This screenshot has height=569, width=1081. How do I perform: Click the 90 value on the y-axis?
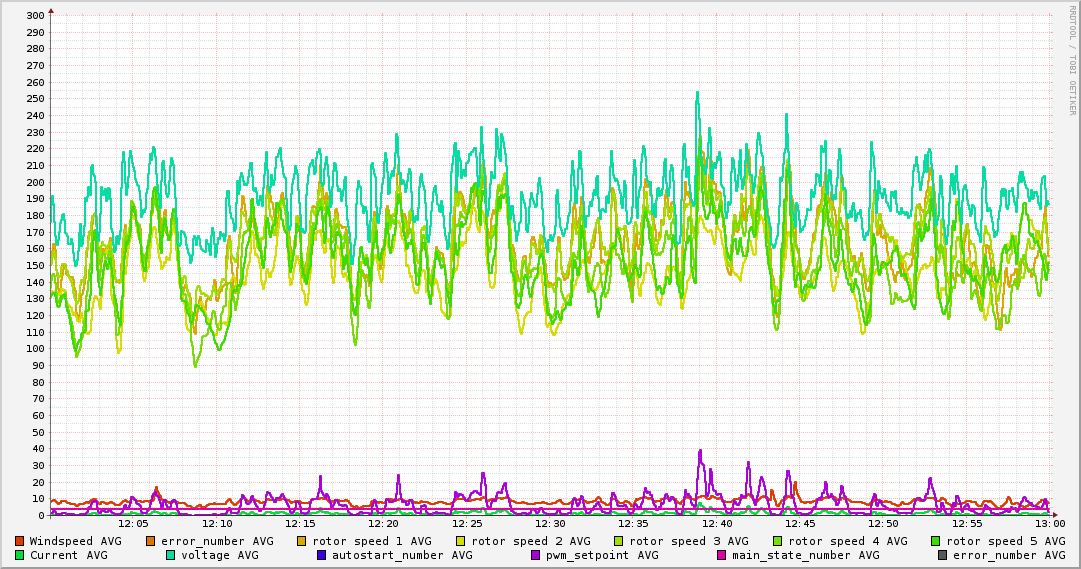[39, 366]
